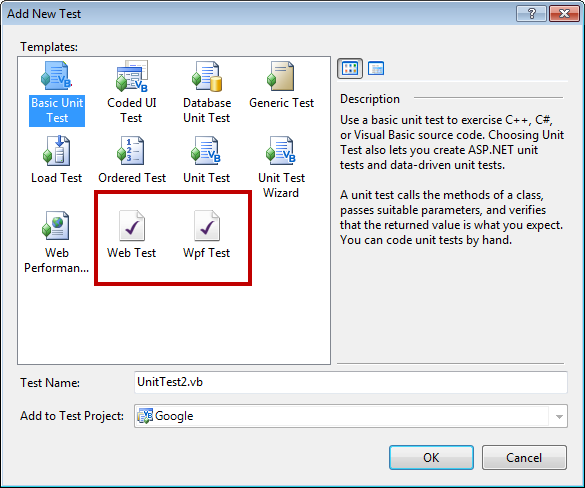Click the Google project combo box

coord(351,416)
